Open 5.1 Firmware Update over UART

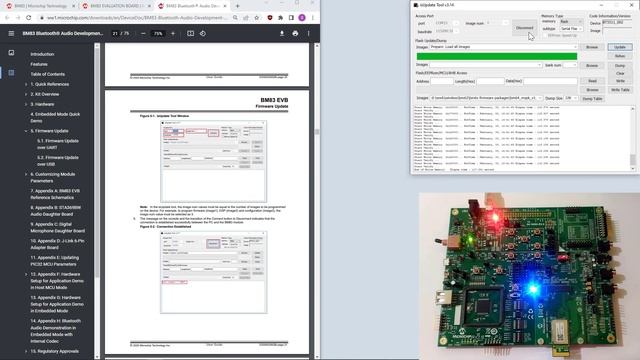[58, 144]
